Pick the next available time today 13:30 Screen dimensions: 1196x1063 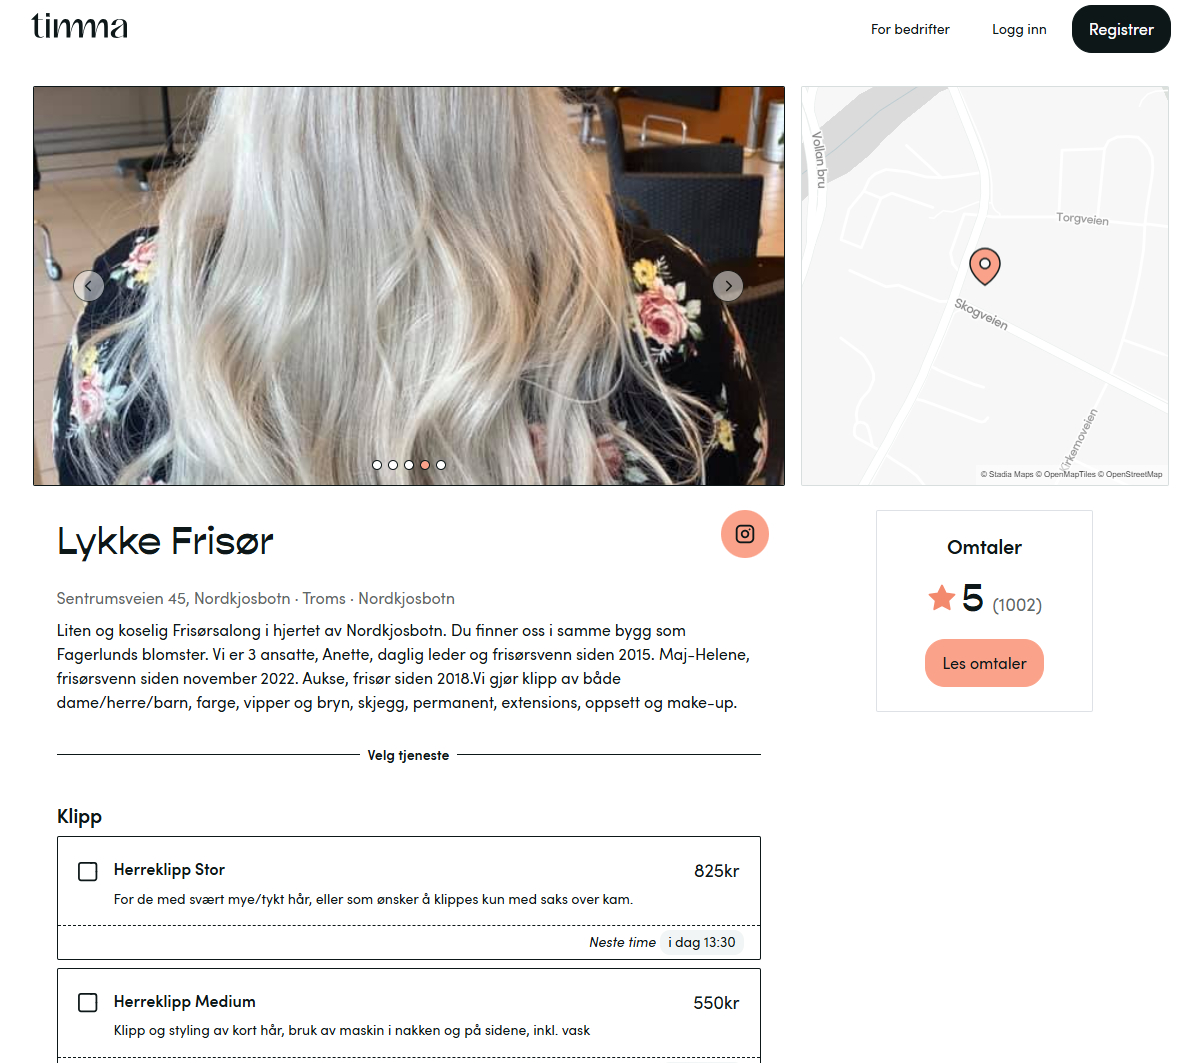[x=701, y=942]
